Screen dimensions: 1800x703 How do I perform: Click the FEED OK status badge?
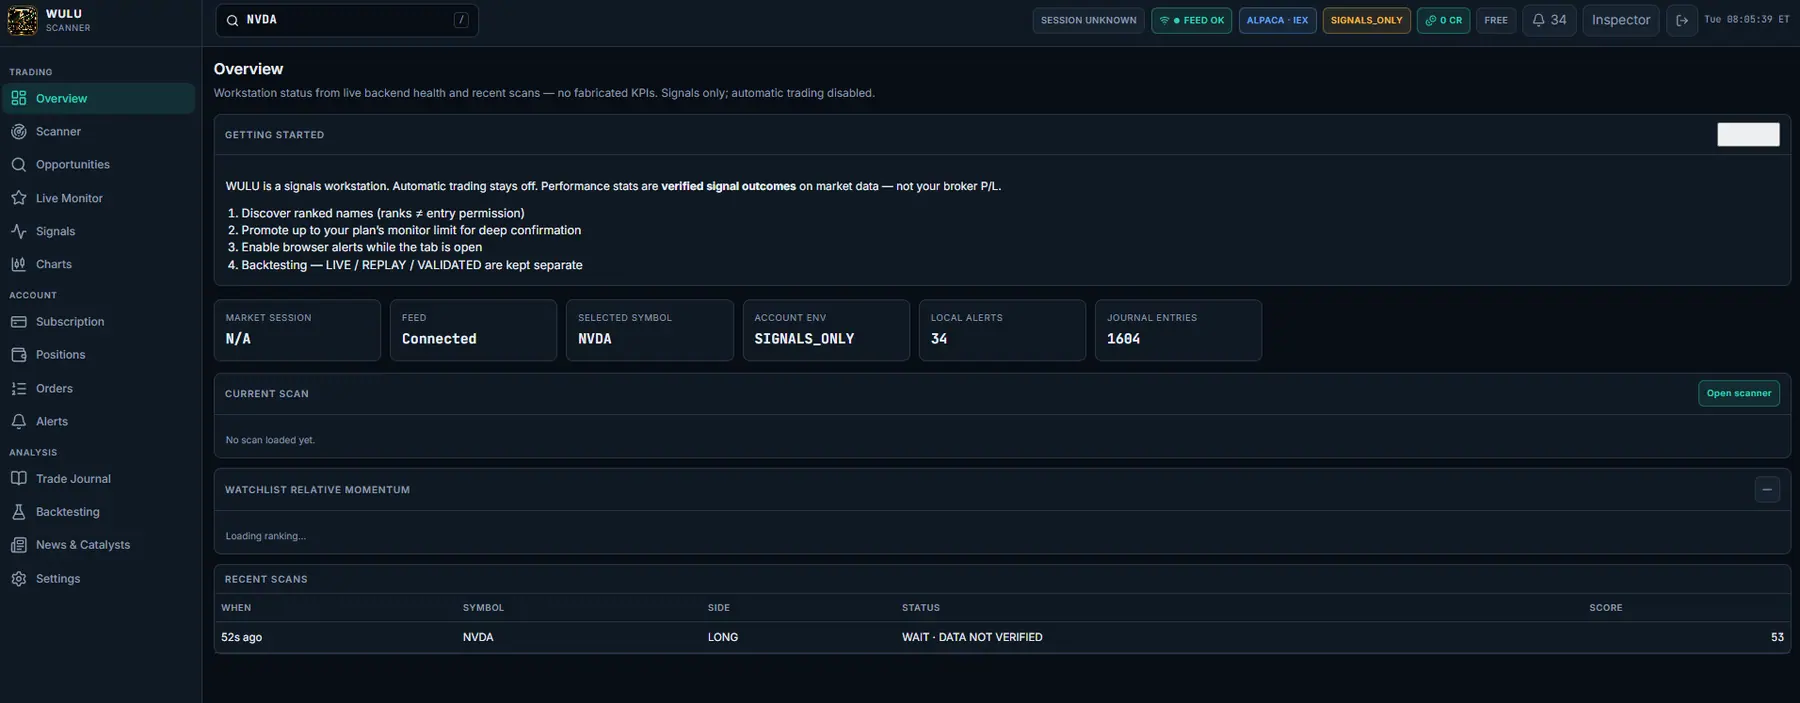(1191, 20)
